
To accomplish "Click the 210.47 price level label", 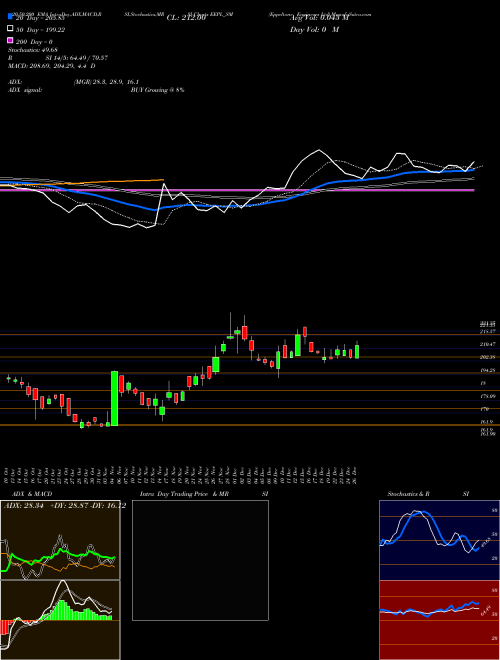I will (488, 344).
